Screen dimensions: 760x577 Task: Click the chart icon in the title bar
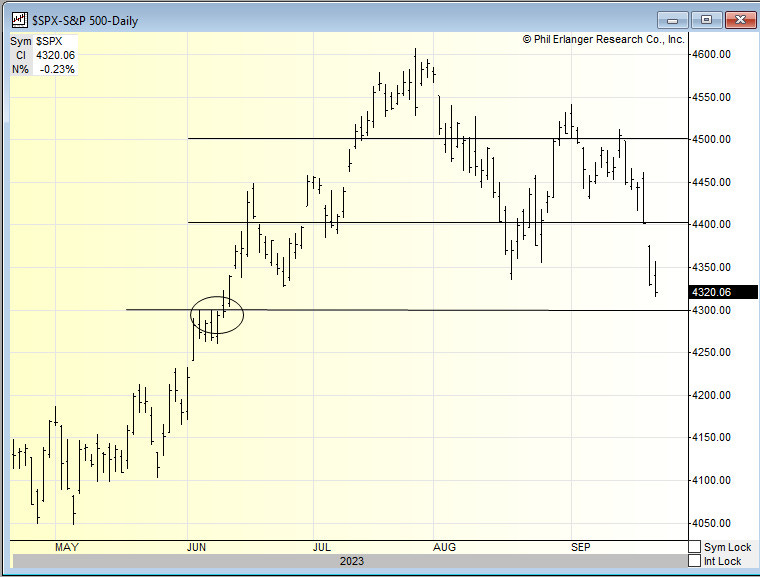(x=20, y=20)
